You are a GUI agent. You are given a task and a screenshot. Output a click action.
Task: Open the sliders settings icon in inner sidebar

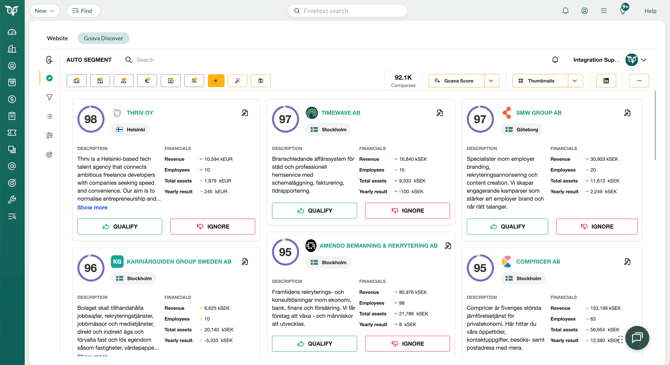50,135
